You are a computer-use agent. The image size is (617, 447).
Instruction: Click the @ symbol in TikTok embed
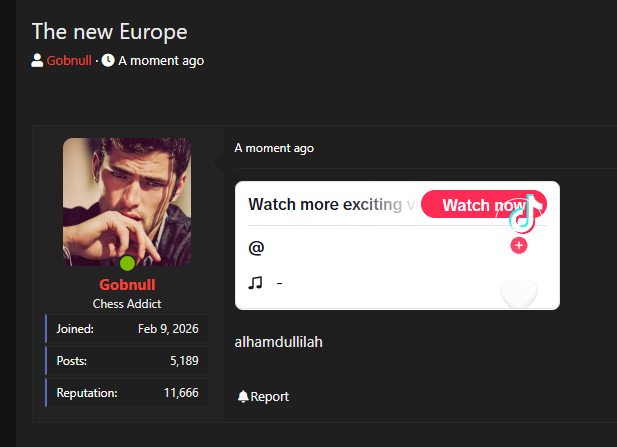(256, 248)
